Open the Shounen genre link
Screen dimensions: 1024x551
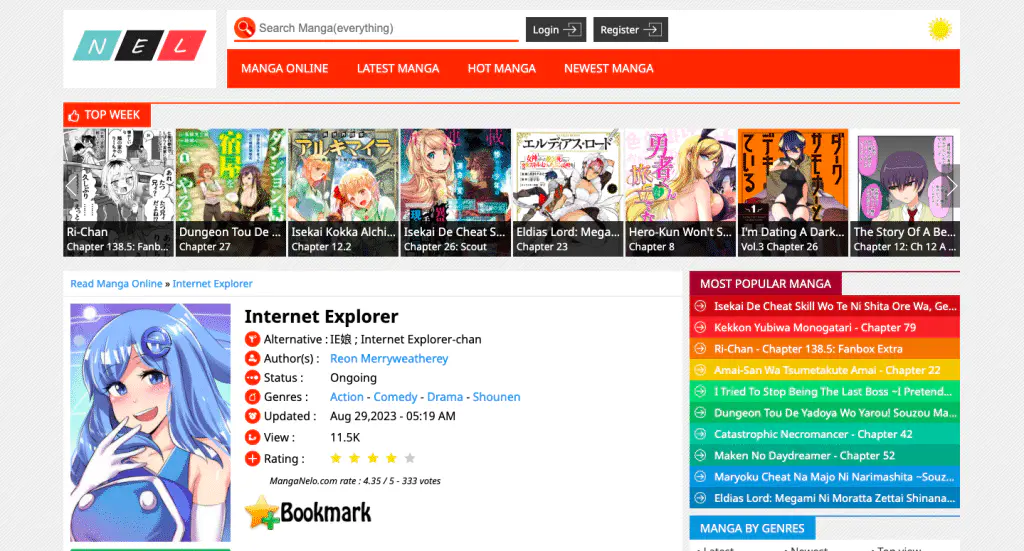[x=496, y=397]
